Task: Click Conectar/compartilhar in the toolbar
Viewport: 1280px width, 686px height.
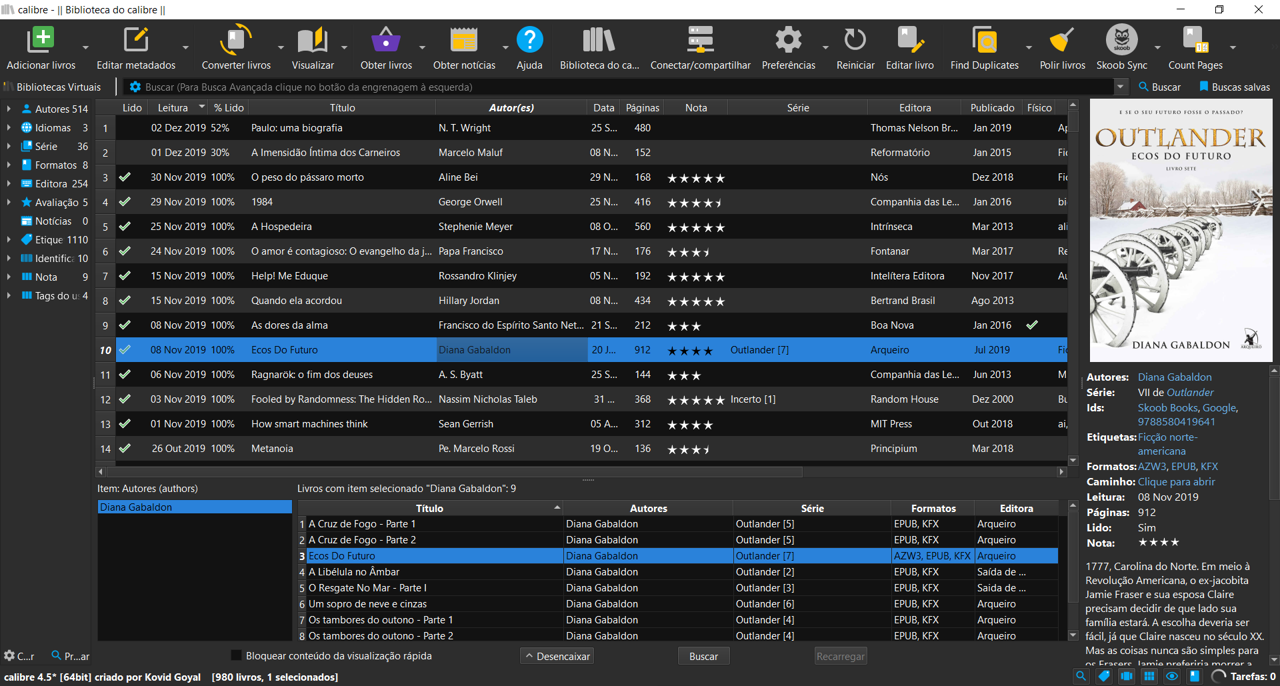Action: (x=700, y=41)
